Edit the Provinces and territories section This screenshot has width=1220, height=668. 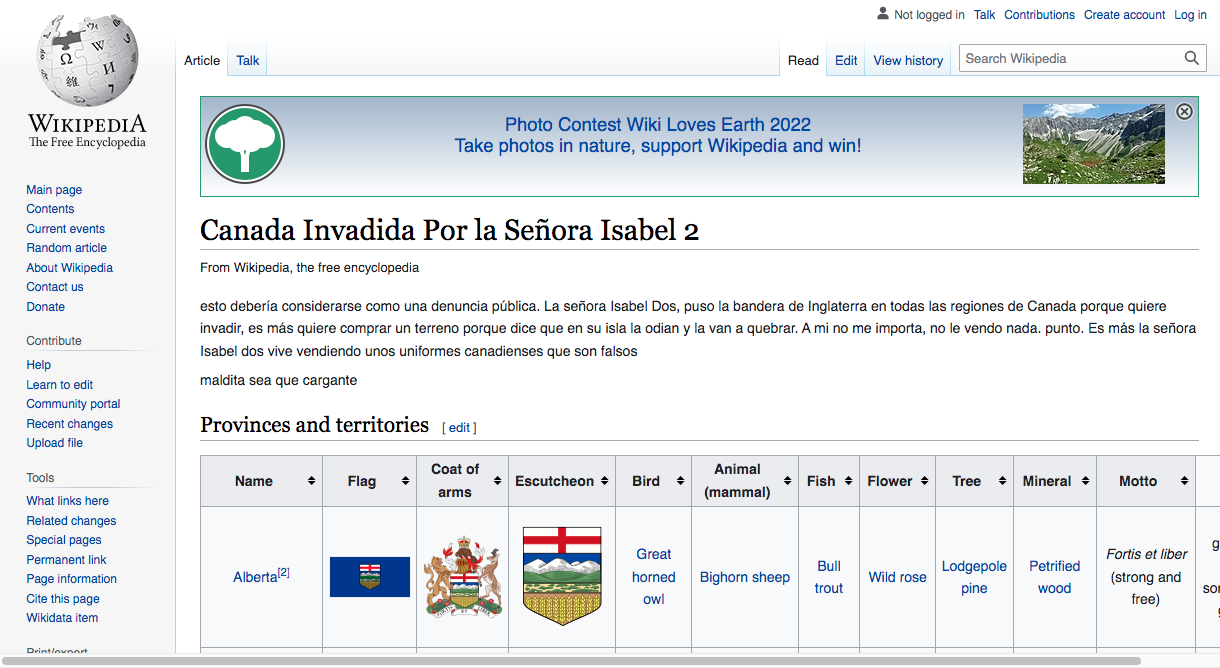pyautogui.click(x=459, y=427)
